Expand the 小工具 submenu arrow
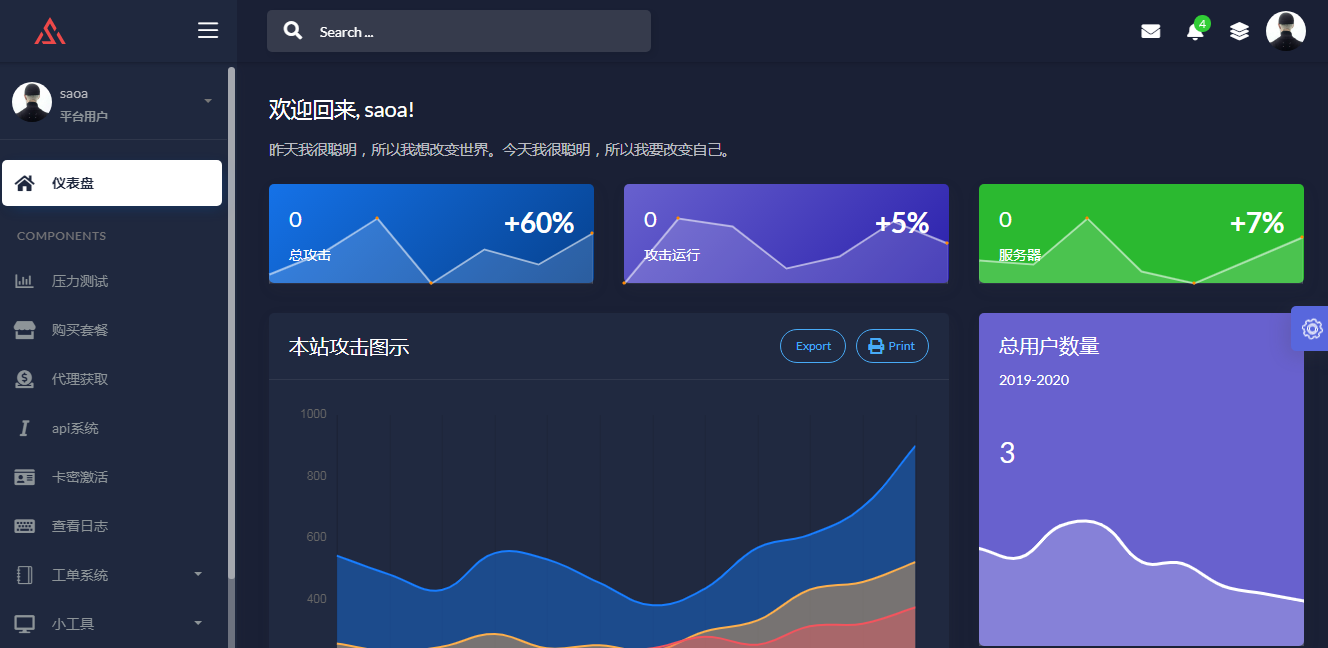Screen dimensions: 1328x648 click(198, 623)
